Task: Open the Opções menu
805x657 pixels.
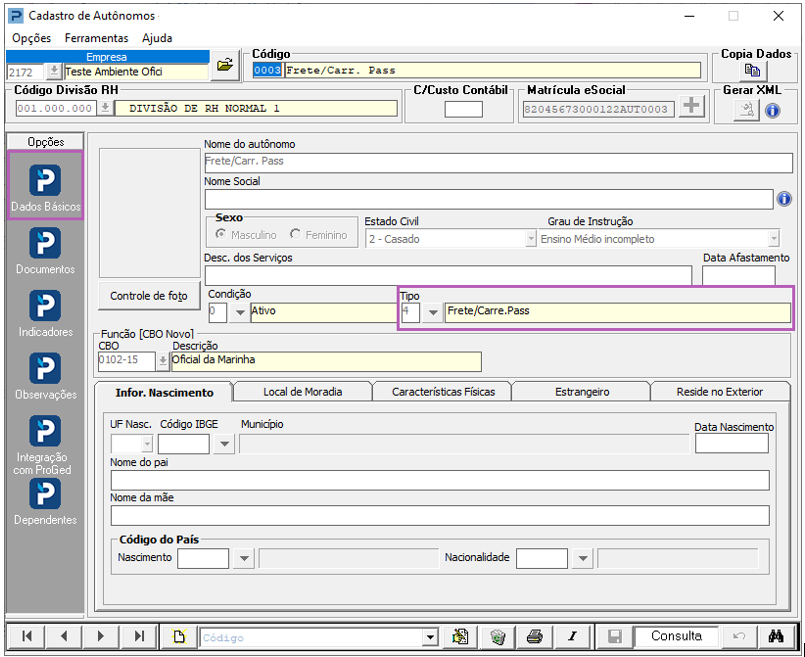Action: point(31,38)
